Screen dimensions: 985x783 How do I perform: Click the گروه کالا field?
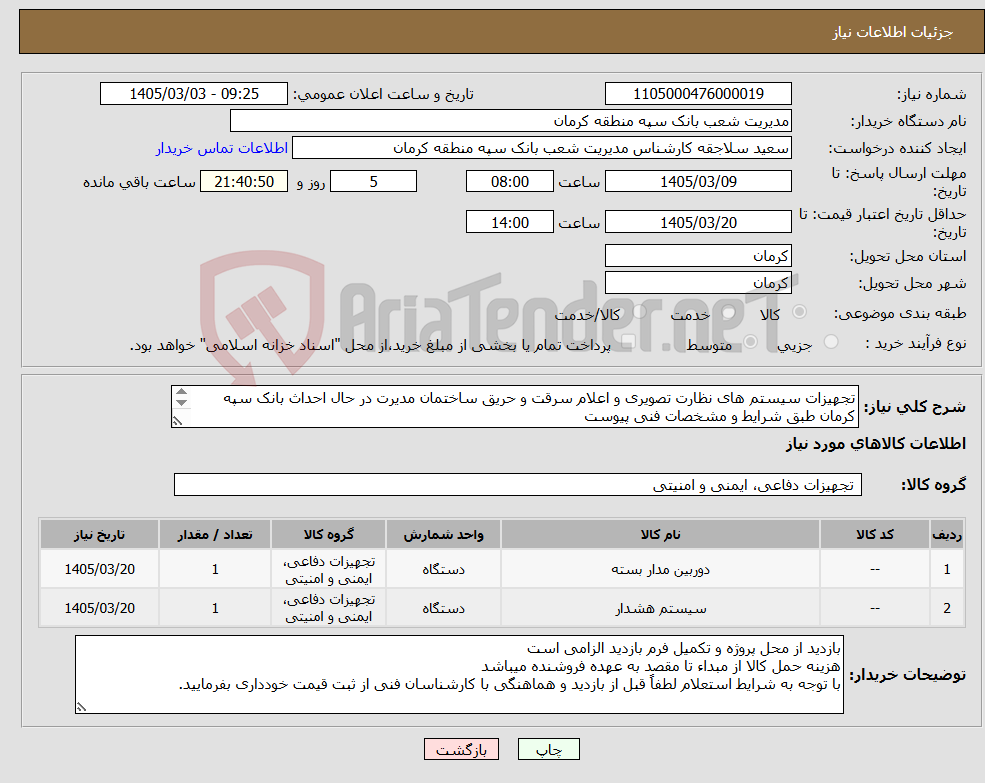point(518,485)
